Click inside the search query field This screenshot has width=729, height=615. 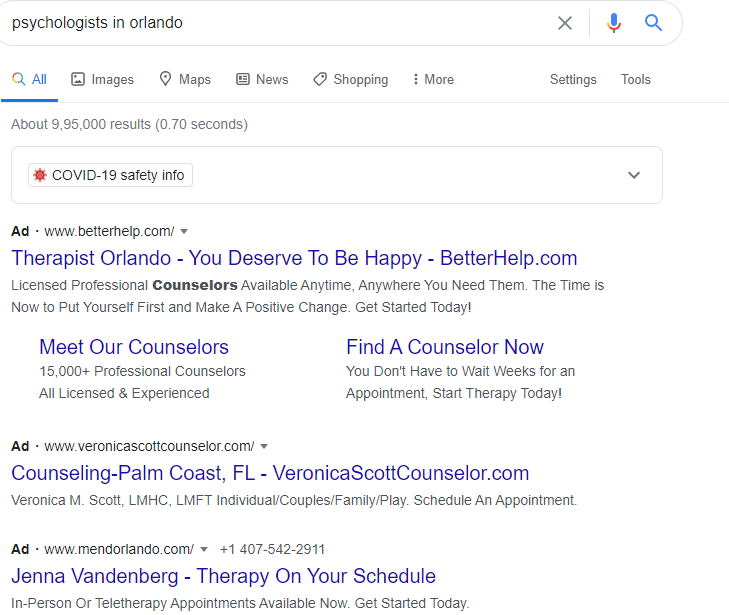point(279,23)
